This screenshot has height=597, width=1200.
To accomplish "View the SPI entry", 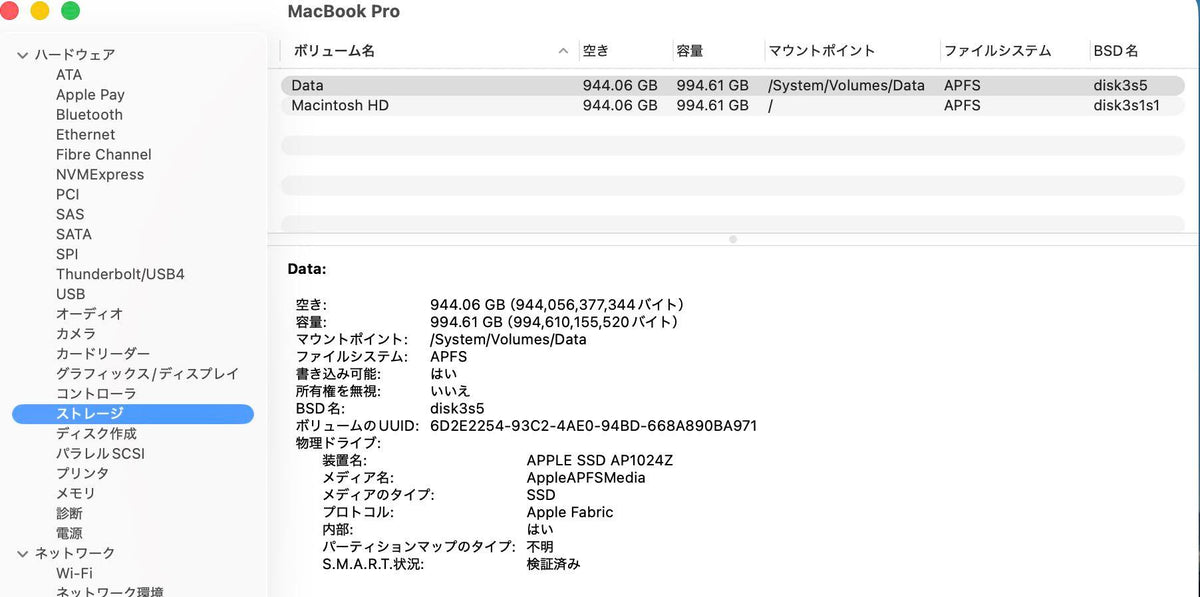I will click(x=67, y=254).
